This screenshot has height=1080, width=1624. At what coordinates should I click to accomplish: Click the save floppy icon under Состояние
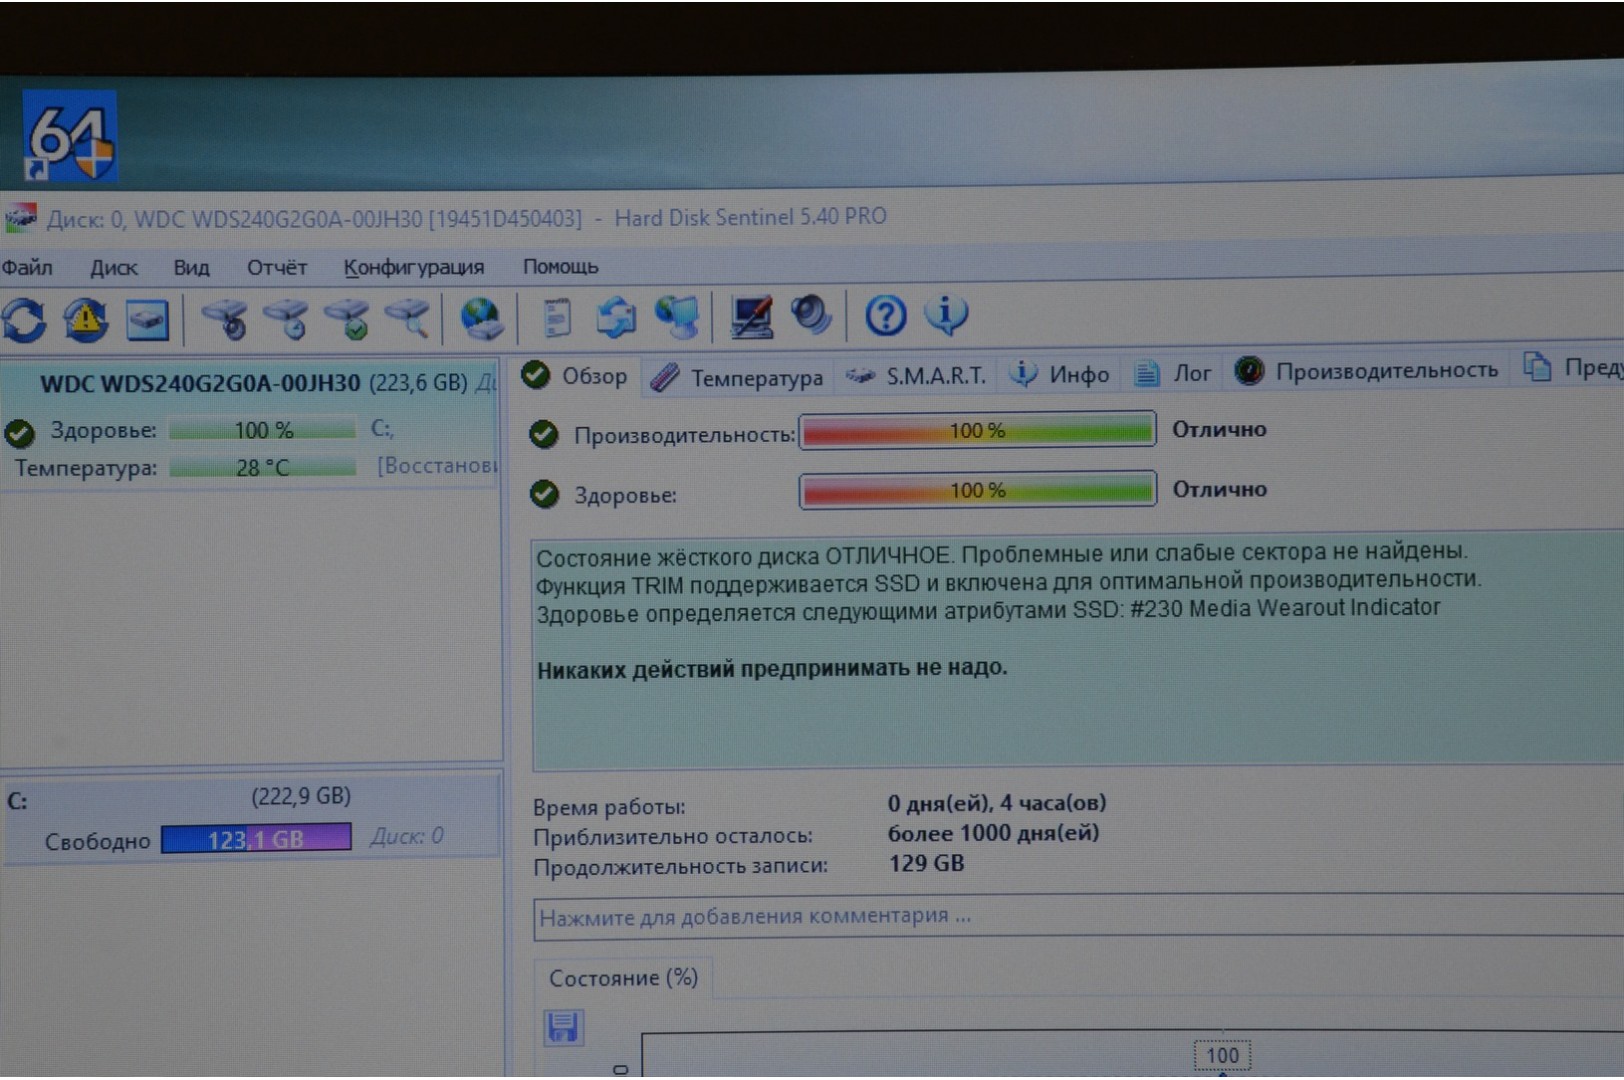563,1027
